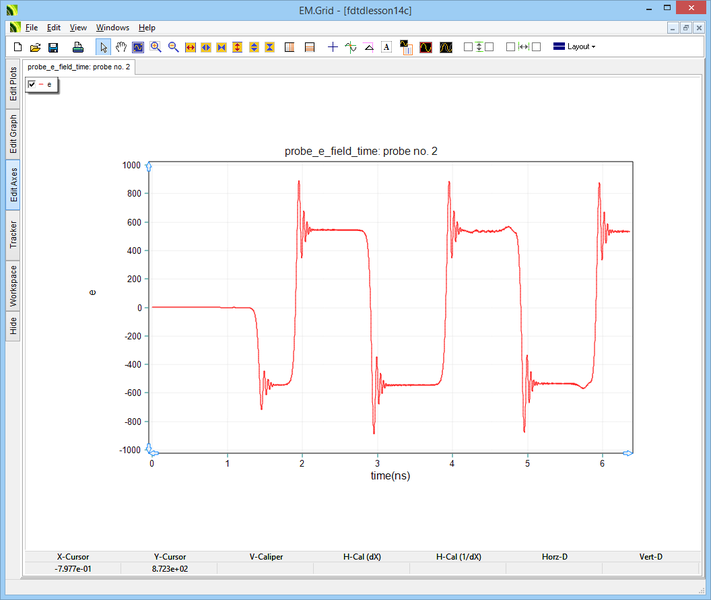Select the Pan hand tool
This screenshot has width=711, height=600.
tap(121, 47)
